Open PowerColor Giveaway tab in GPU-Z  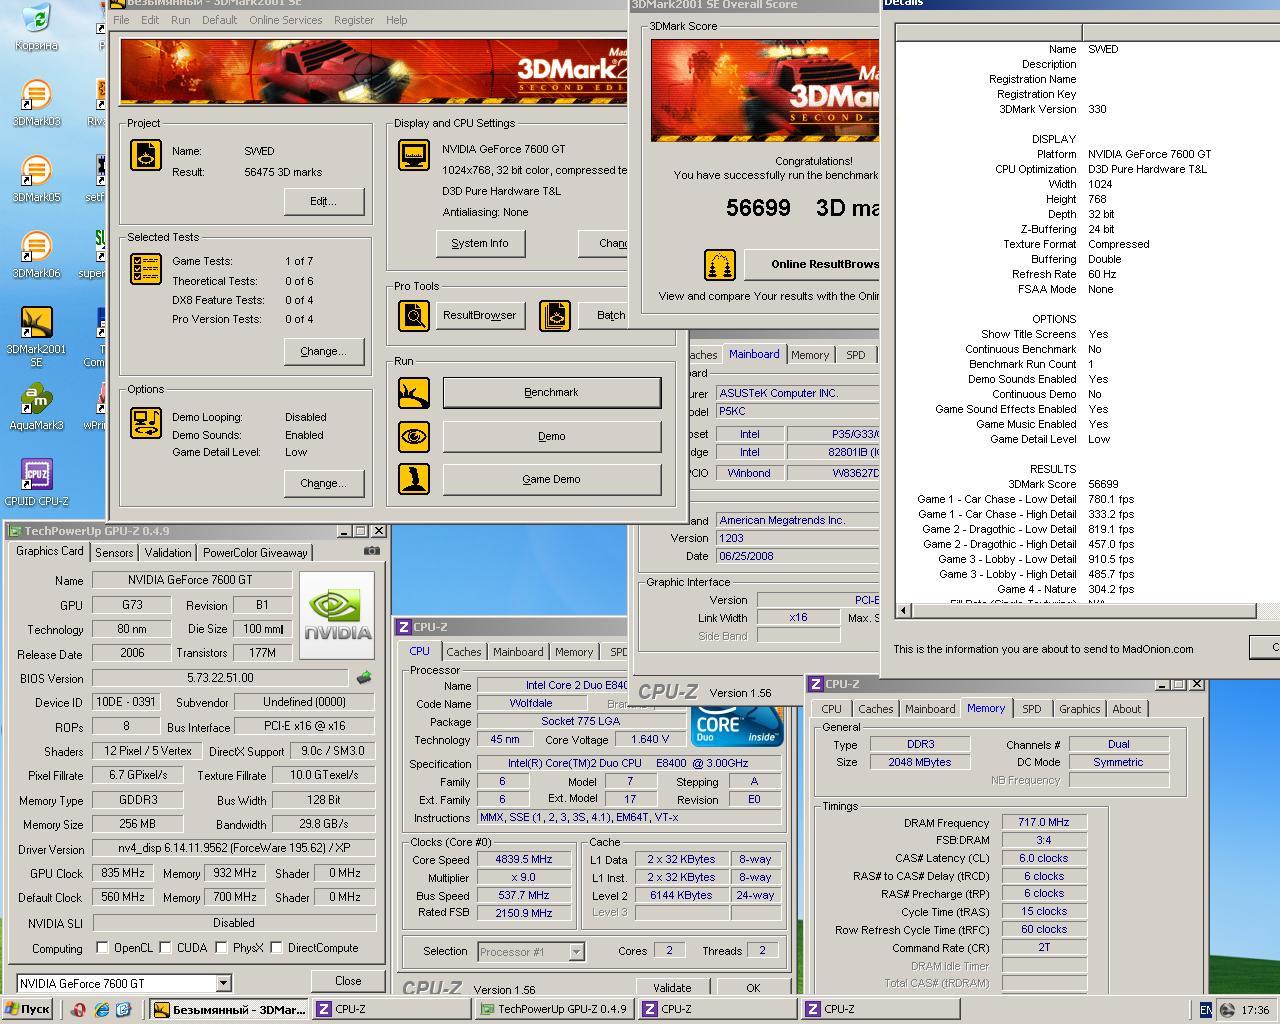coord(256,553)
